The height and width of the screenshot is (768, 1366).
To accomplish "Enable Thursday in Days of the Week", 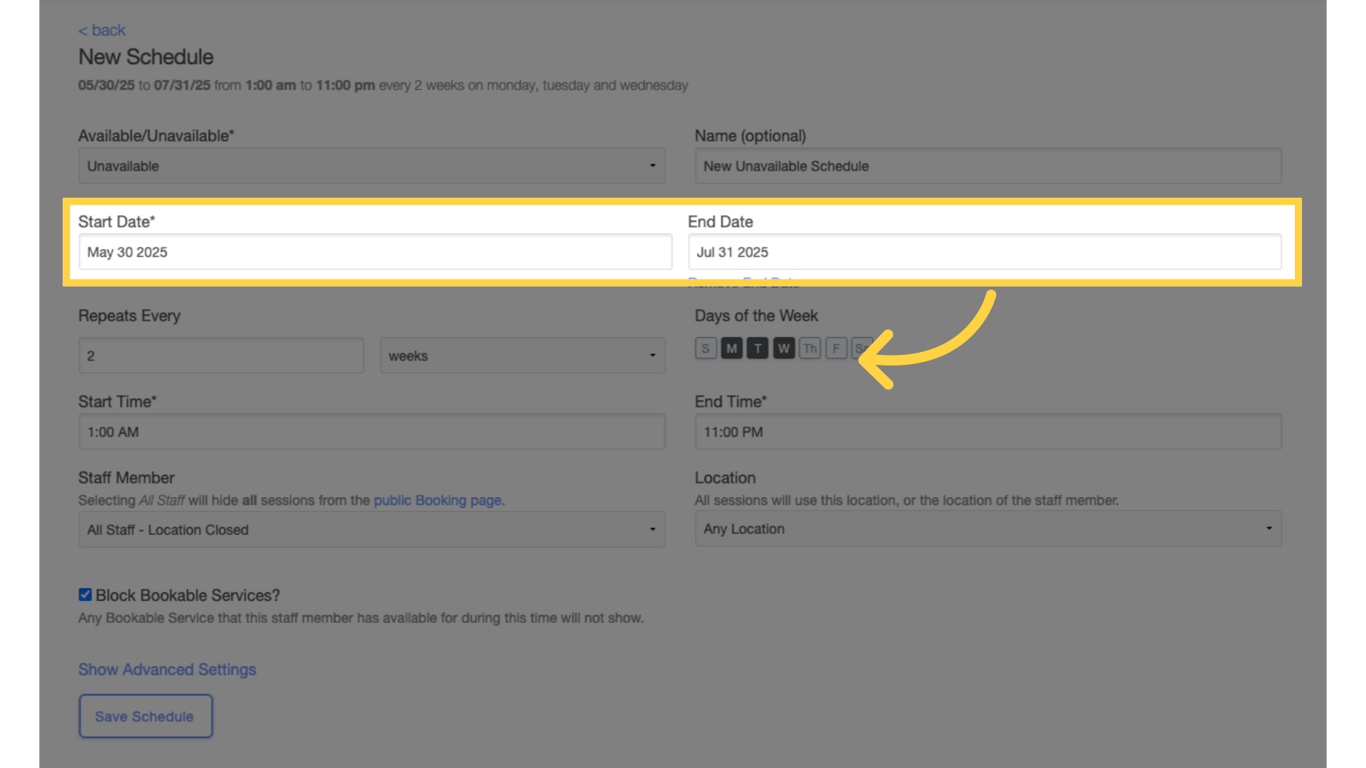I will (x=810, y=347).
